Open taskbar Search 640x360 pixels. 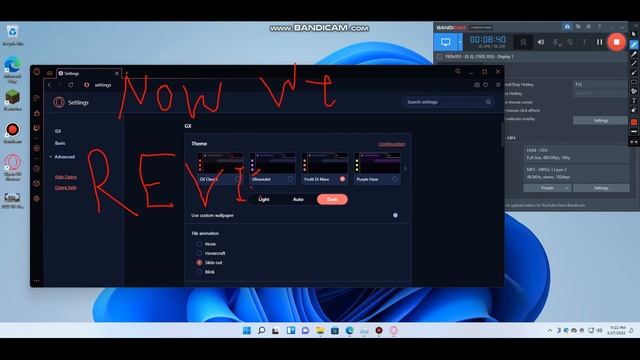[262, 331]
